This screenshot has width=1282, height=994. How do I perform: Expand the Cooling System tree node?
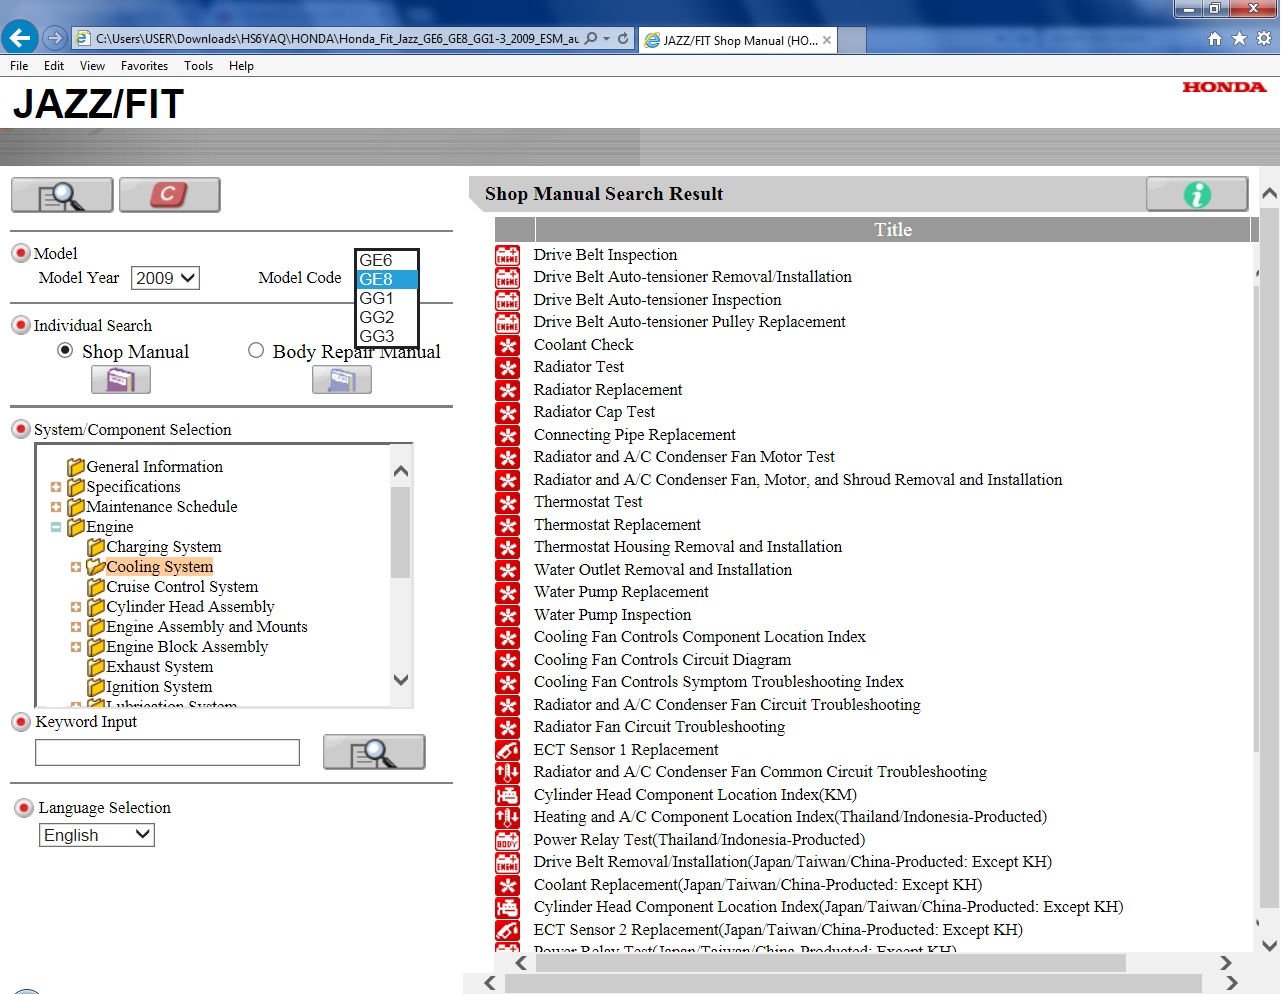[x=76, y=567]
